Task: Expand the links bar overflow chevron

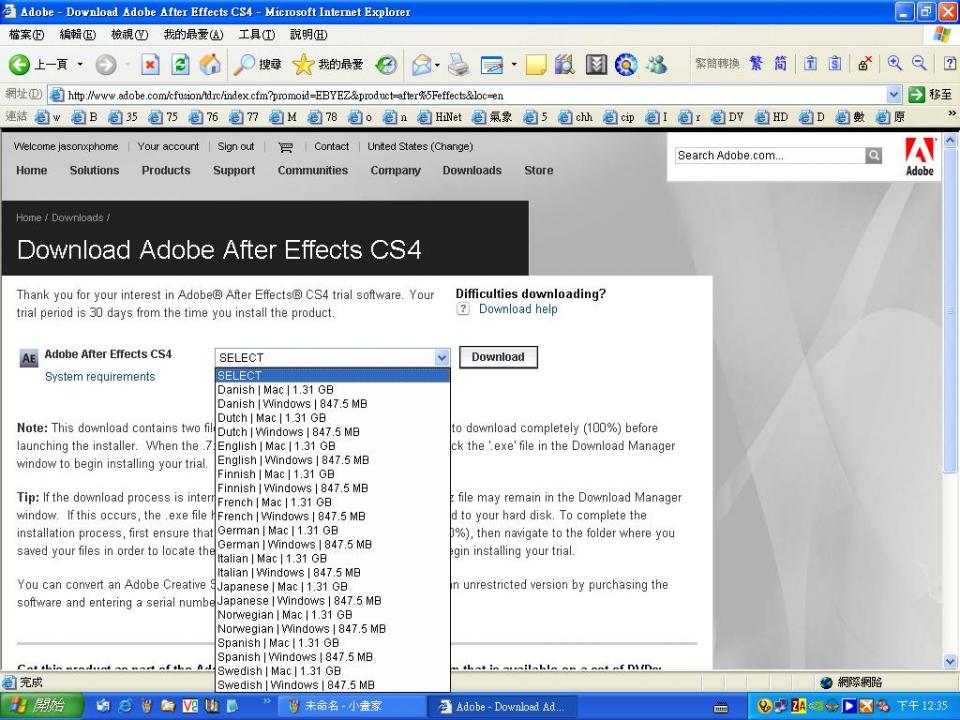Action: point(952,113)
